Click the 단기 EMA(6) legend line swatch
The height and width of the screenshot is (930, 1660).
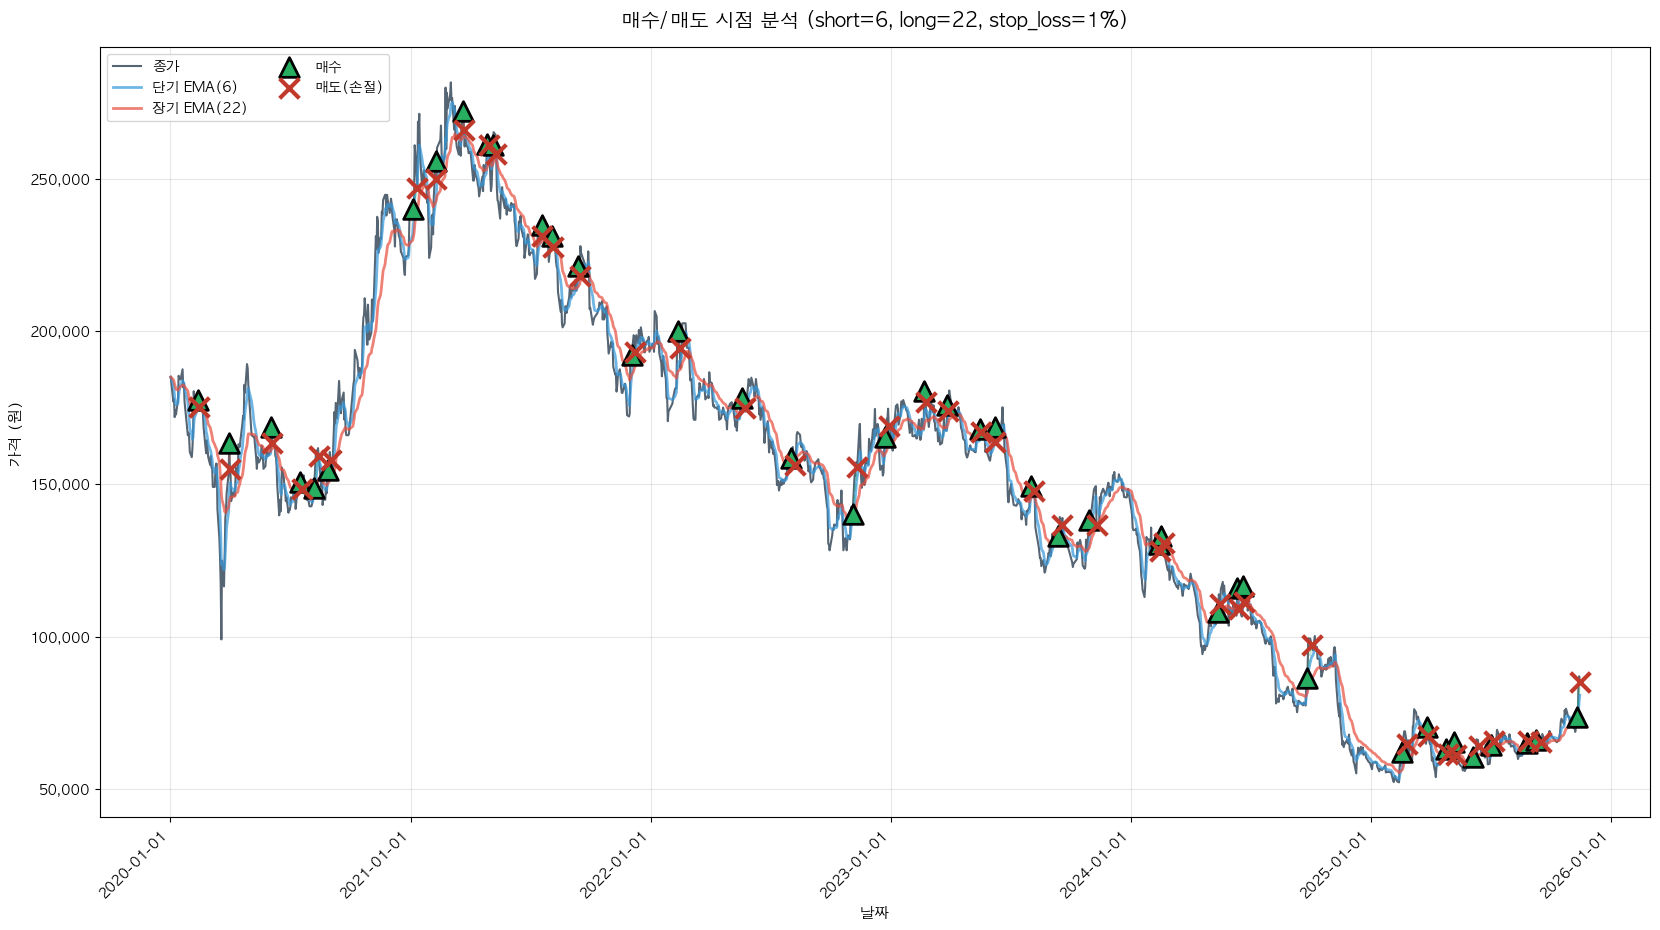click(128, 88)
